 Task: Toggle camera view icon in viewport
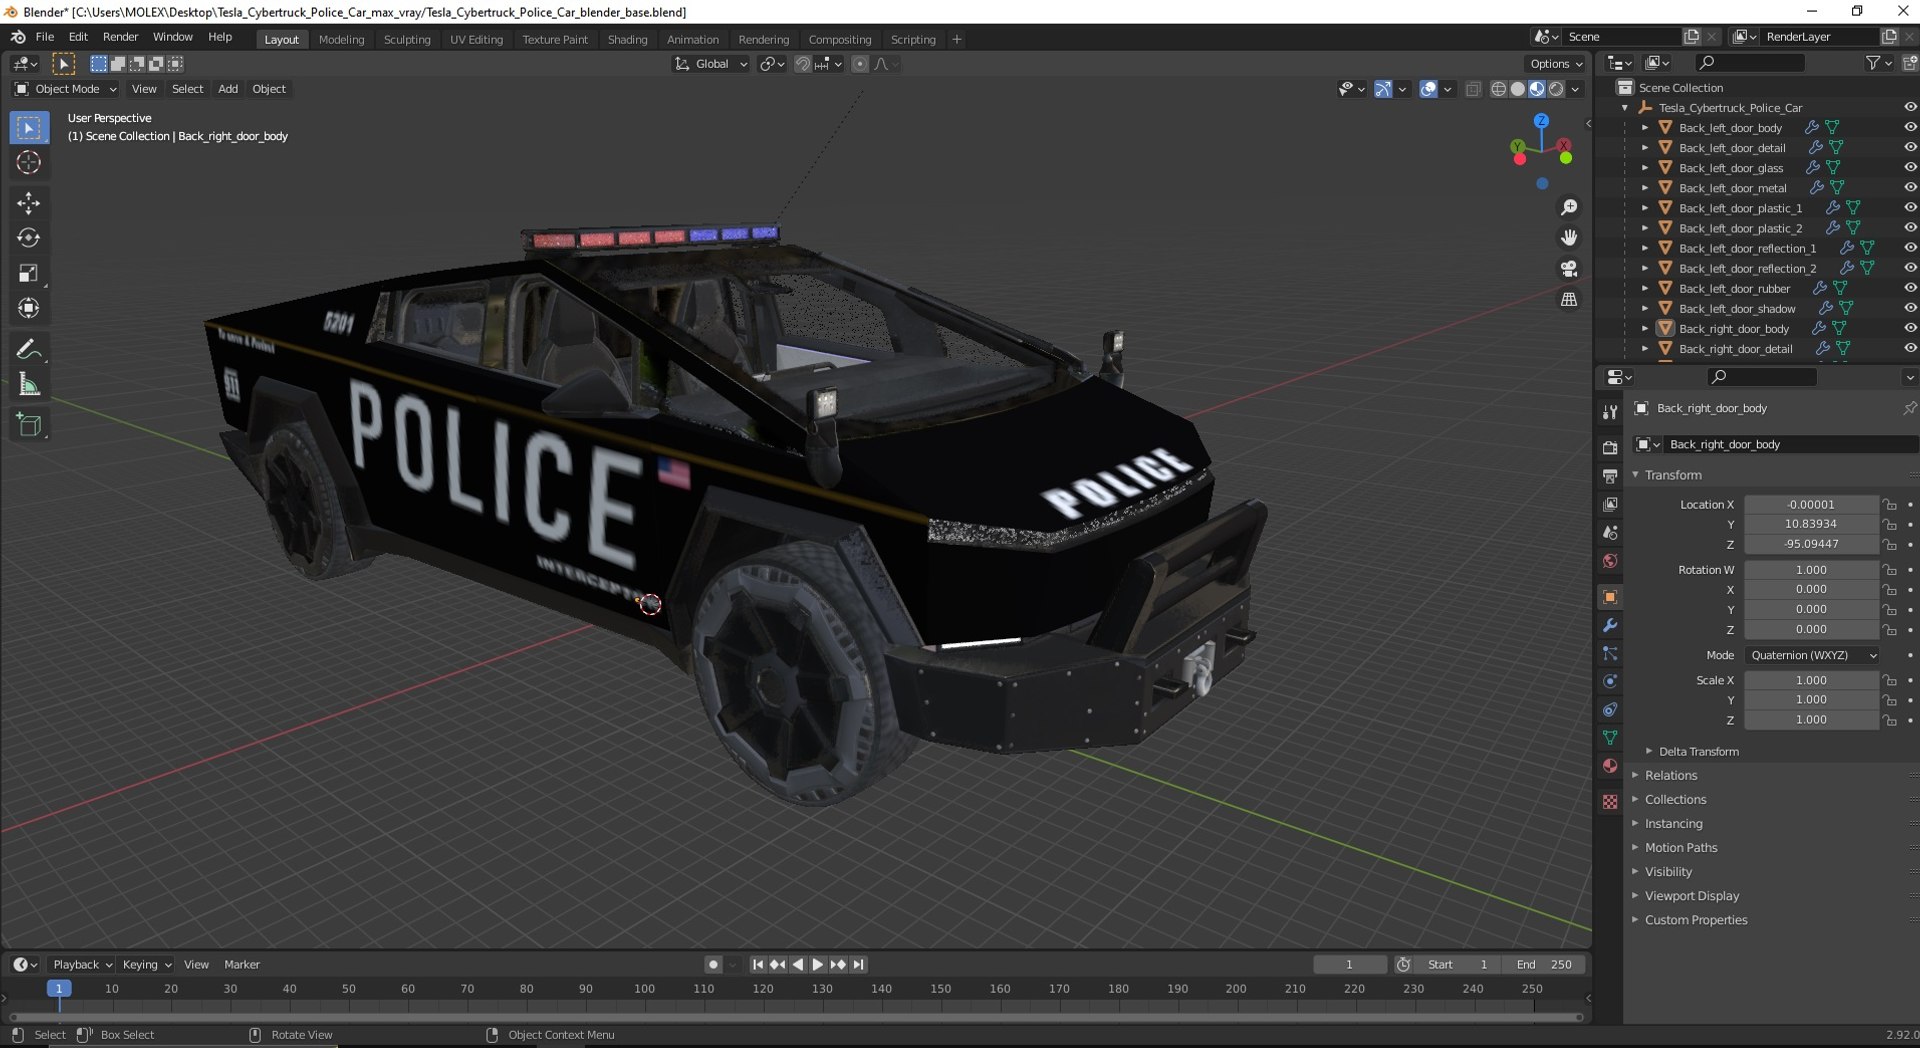(1569, 269)
